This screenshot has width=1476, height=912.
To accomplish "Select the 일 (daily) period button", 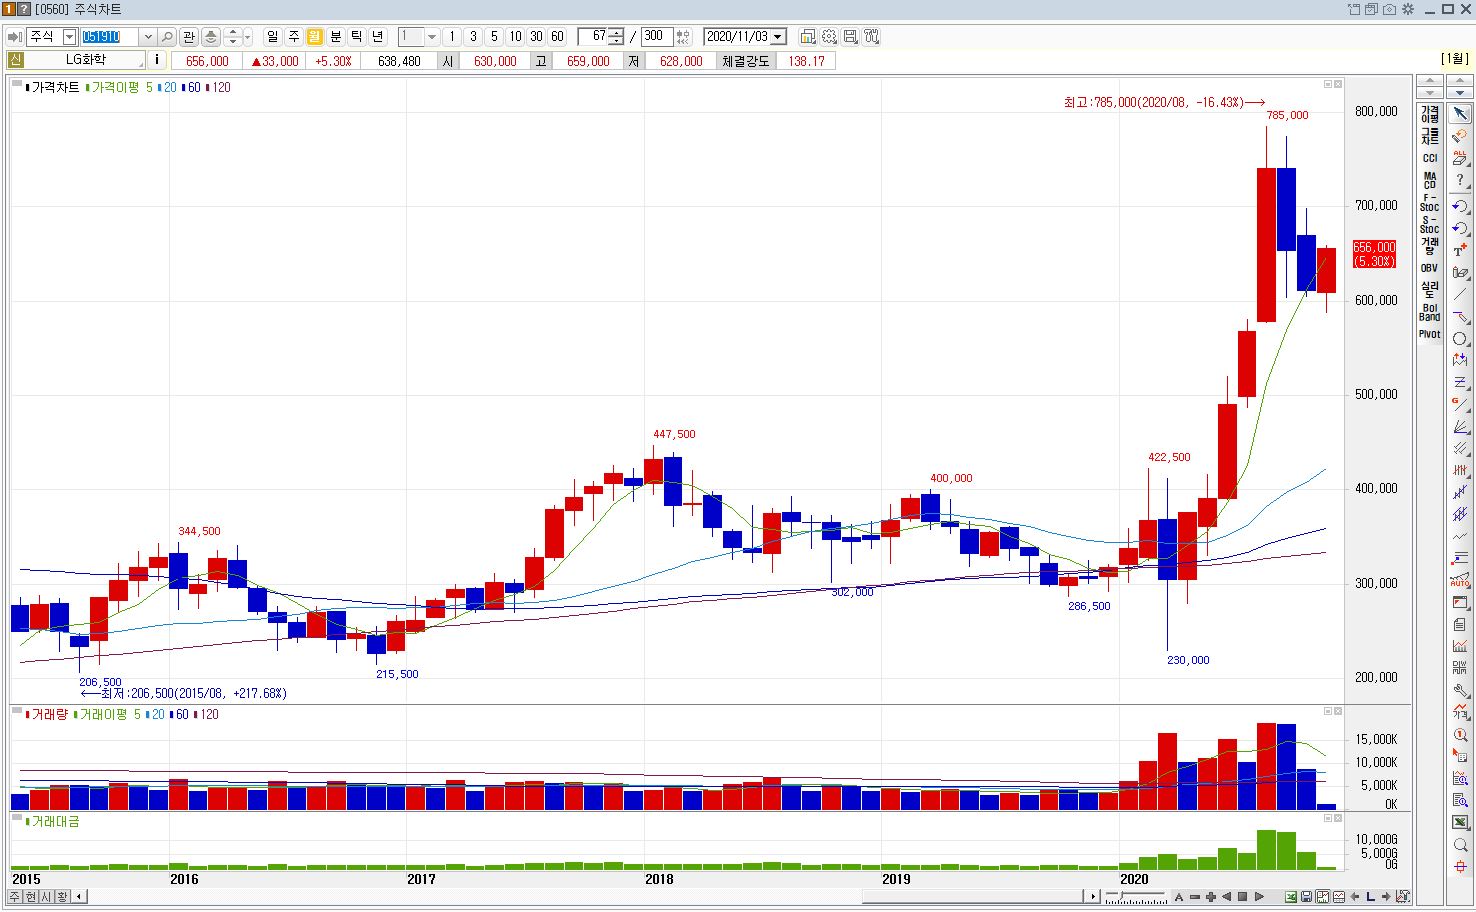I will coord(273,37).
